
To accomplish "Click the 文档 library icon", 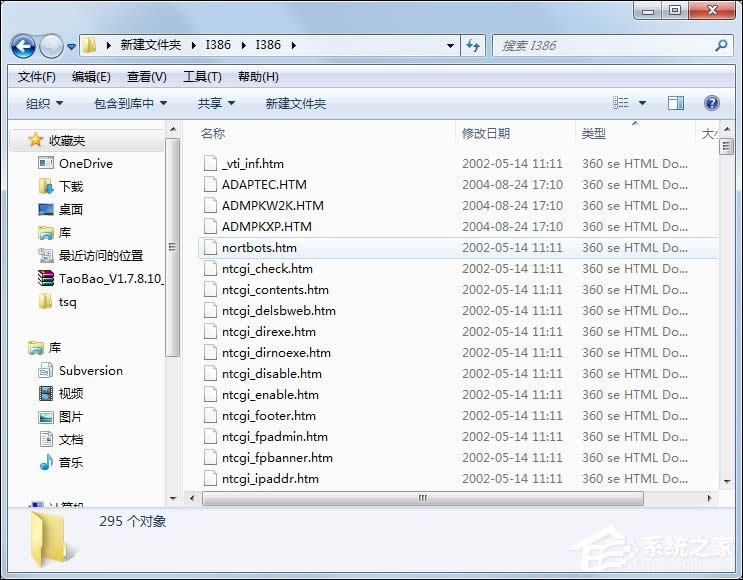I will click(x=46, y=439).
